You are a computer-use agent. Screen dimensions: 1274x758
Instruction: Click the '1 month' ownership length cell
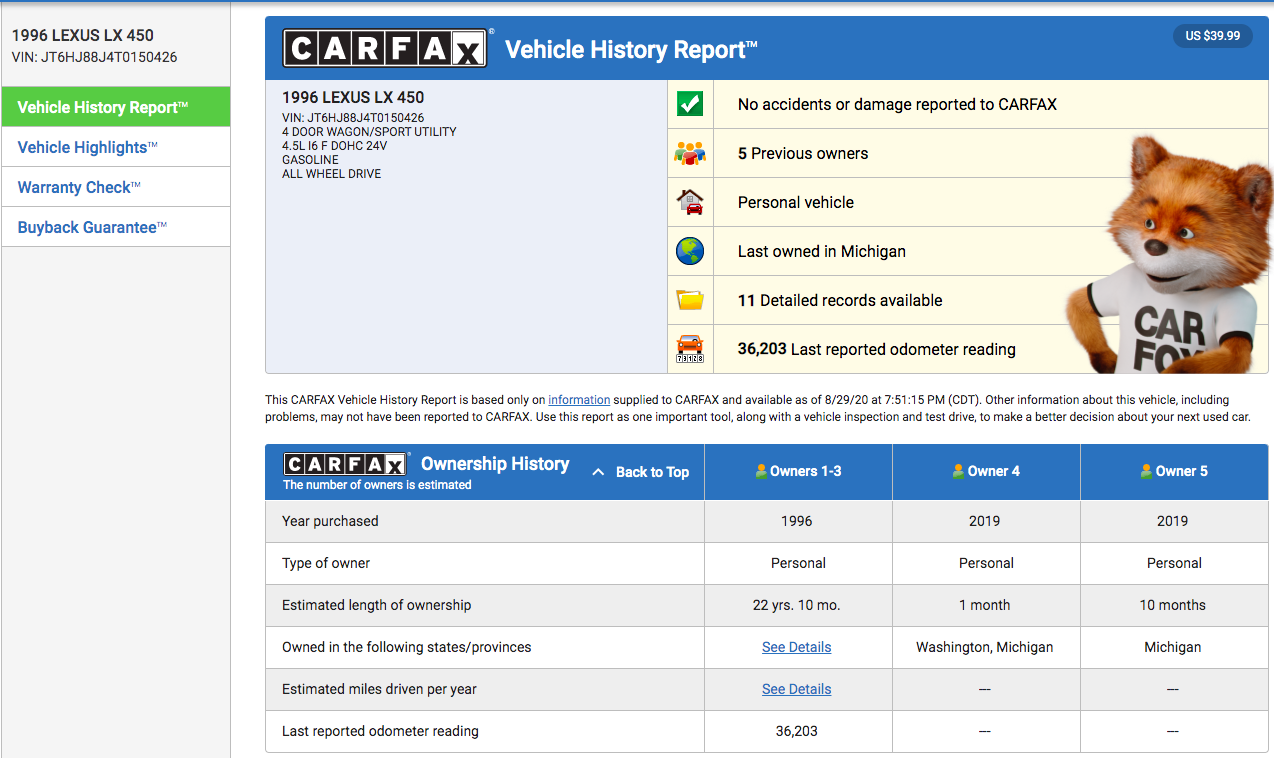click(x=985, y=605)
